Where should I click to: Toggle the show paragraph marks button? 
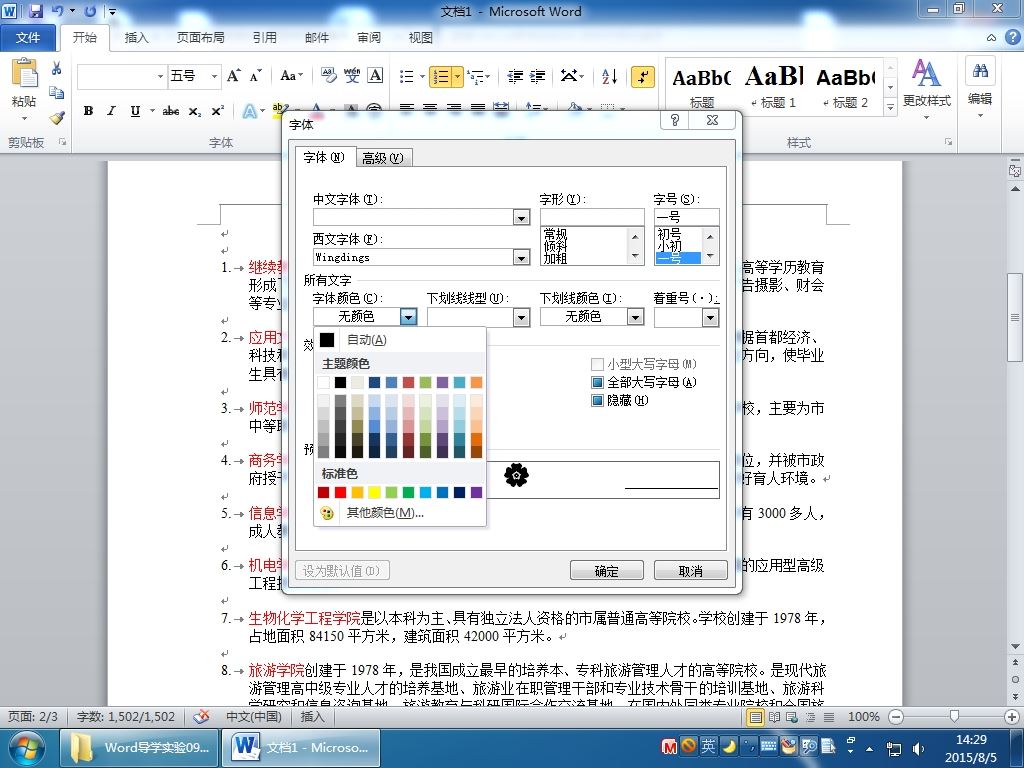pyautogui.click(x=643, y=76)
